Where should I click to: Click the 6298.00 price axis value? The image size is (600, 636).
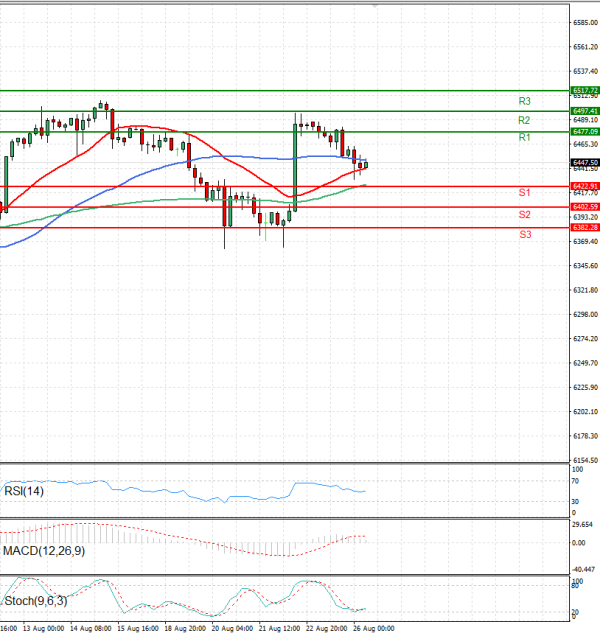tap(585, 315)
